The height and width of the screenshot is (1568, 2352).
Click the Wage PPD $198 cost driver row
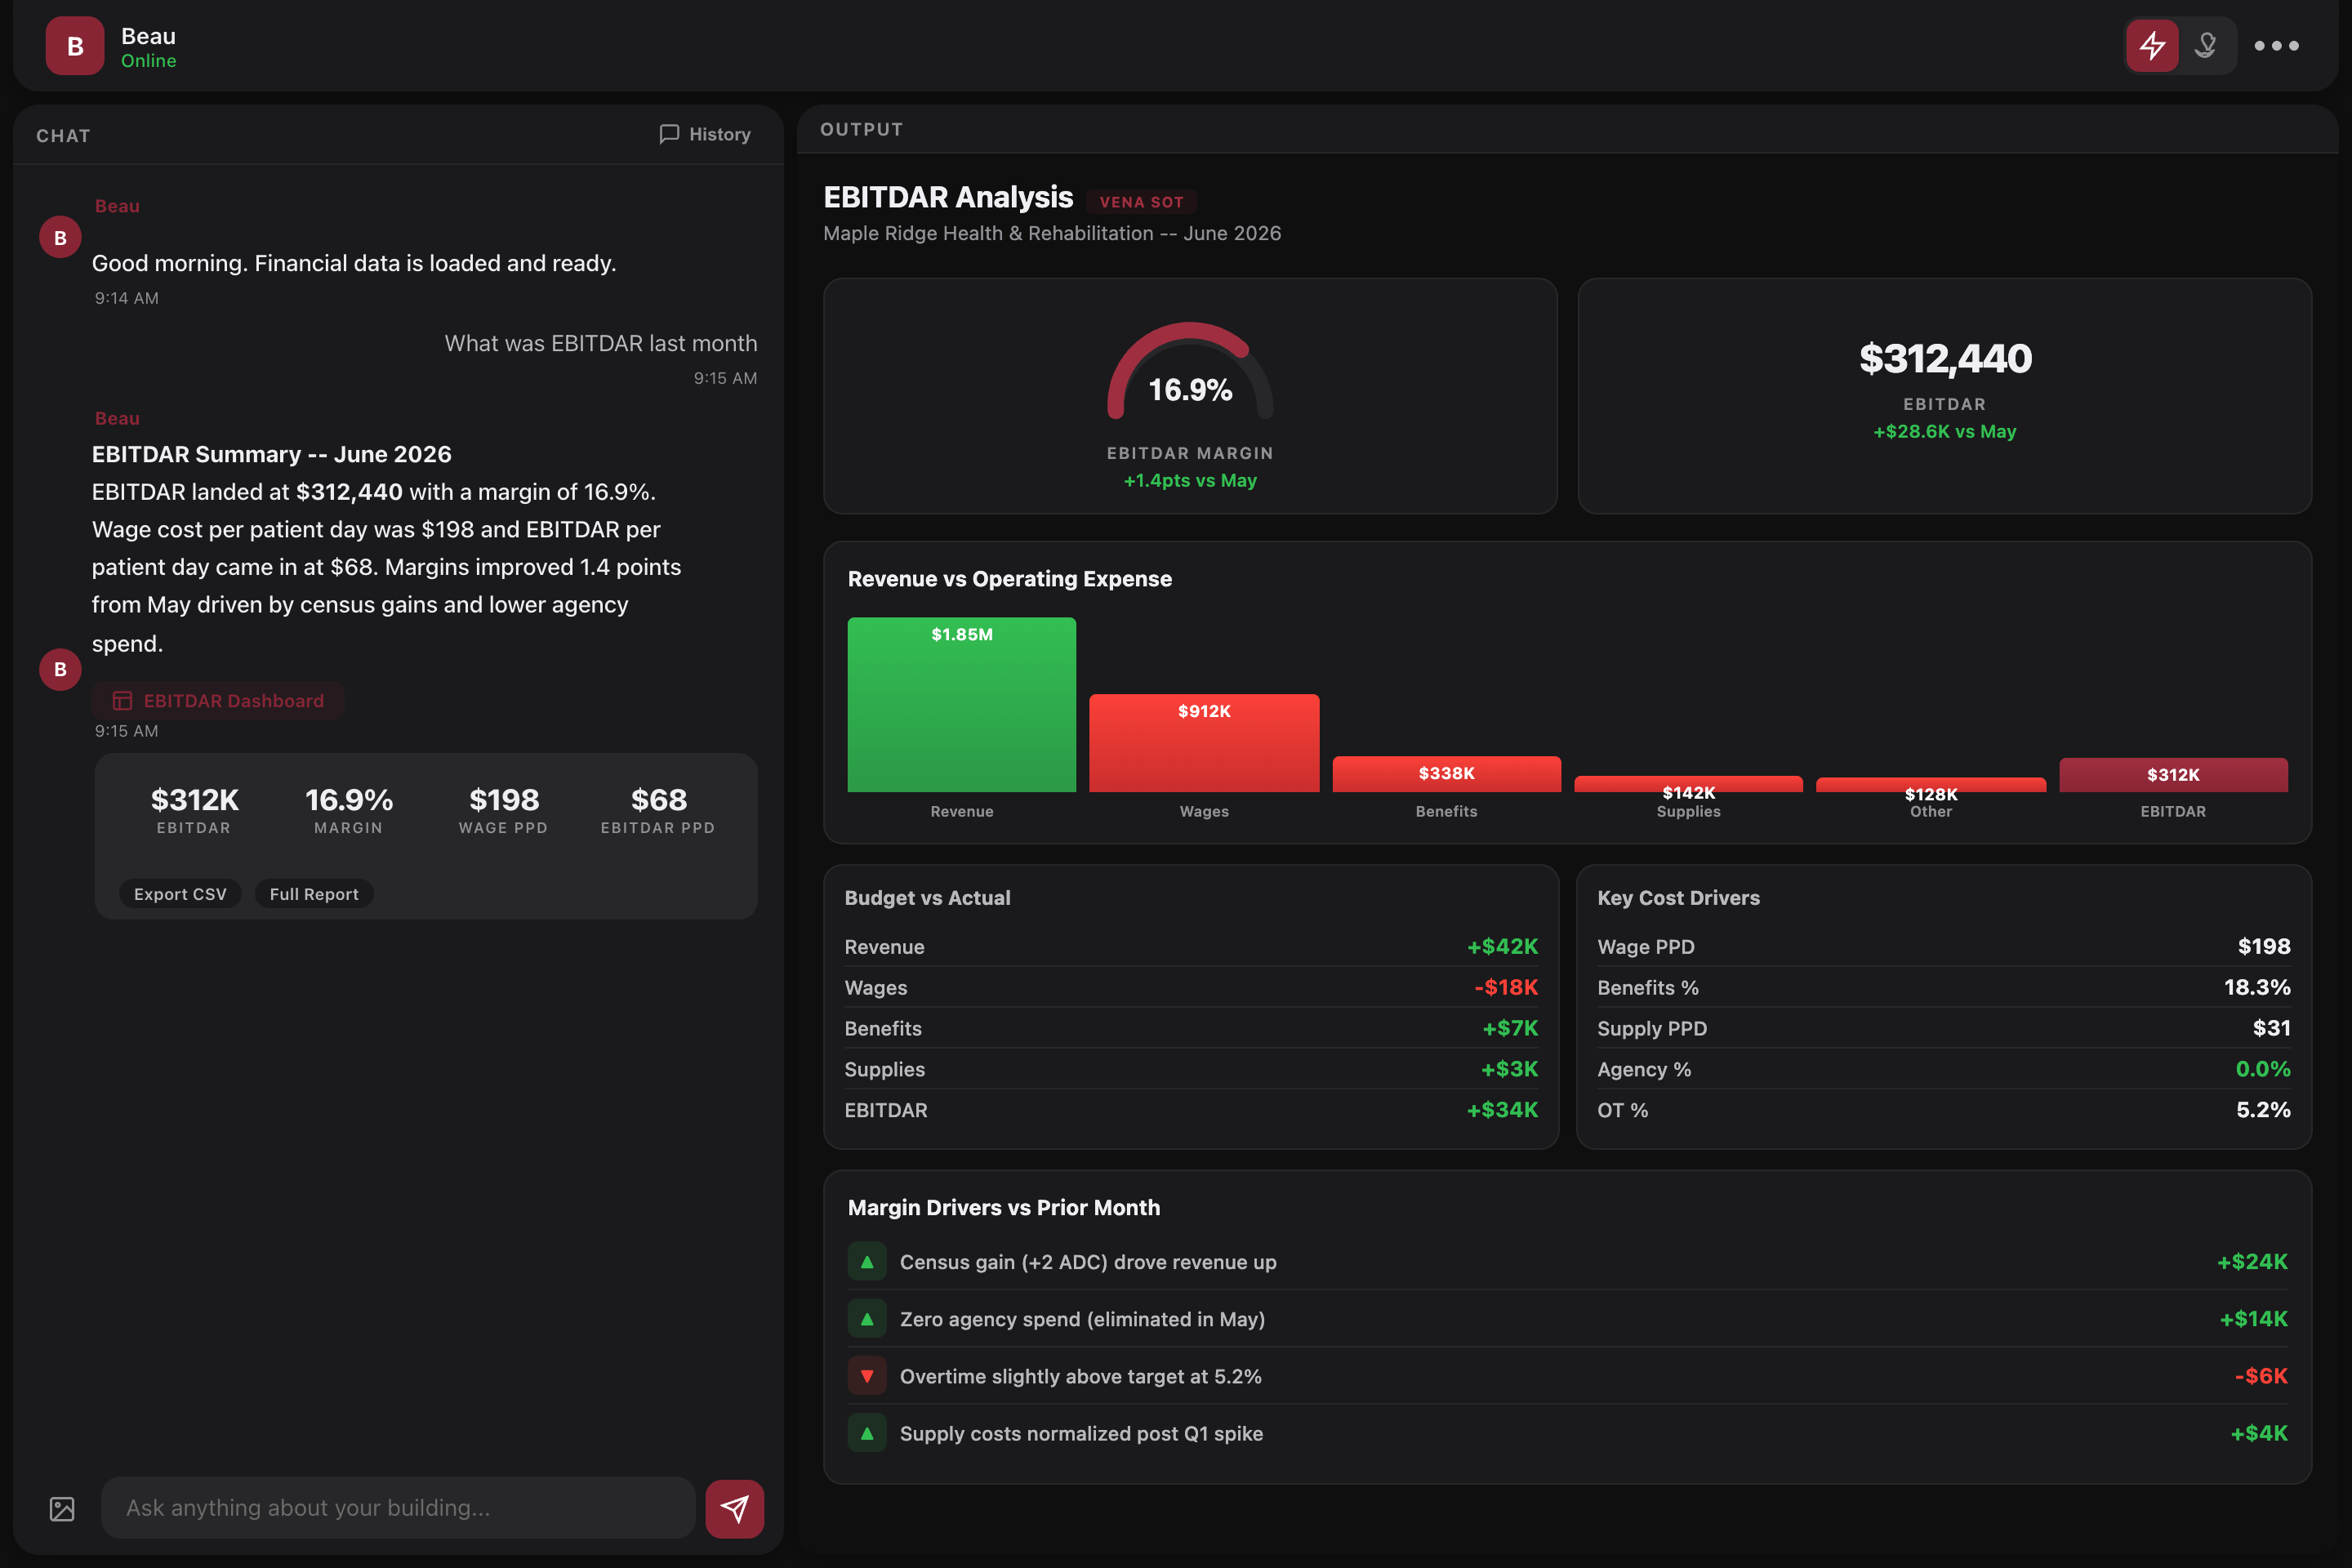click(1943, 946)
